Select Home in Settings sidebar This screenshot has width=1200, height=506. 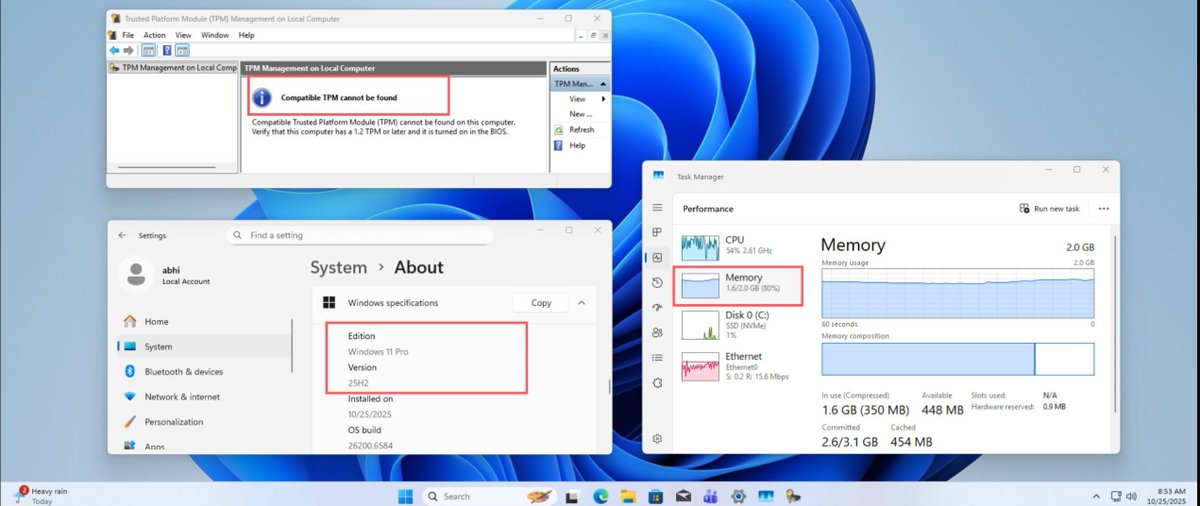click(204, 322)
